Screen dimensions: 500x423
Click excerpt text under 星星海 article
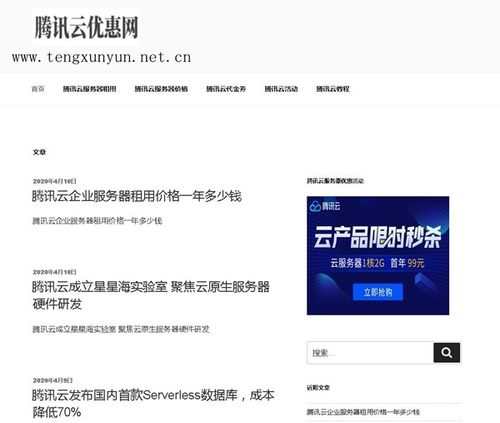click(x=121, y=329)
